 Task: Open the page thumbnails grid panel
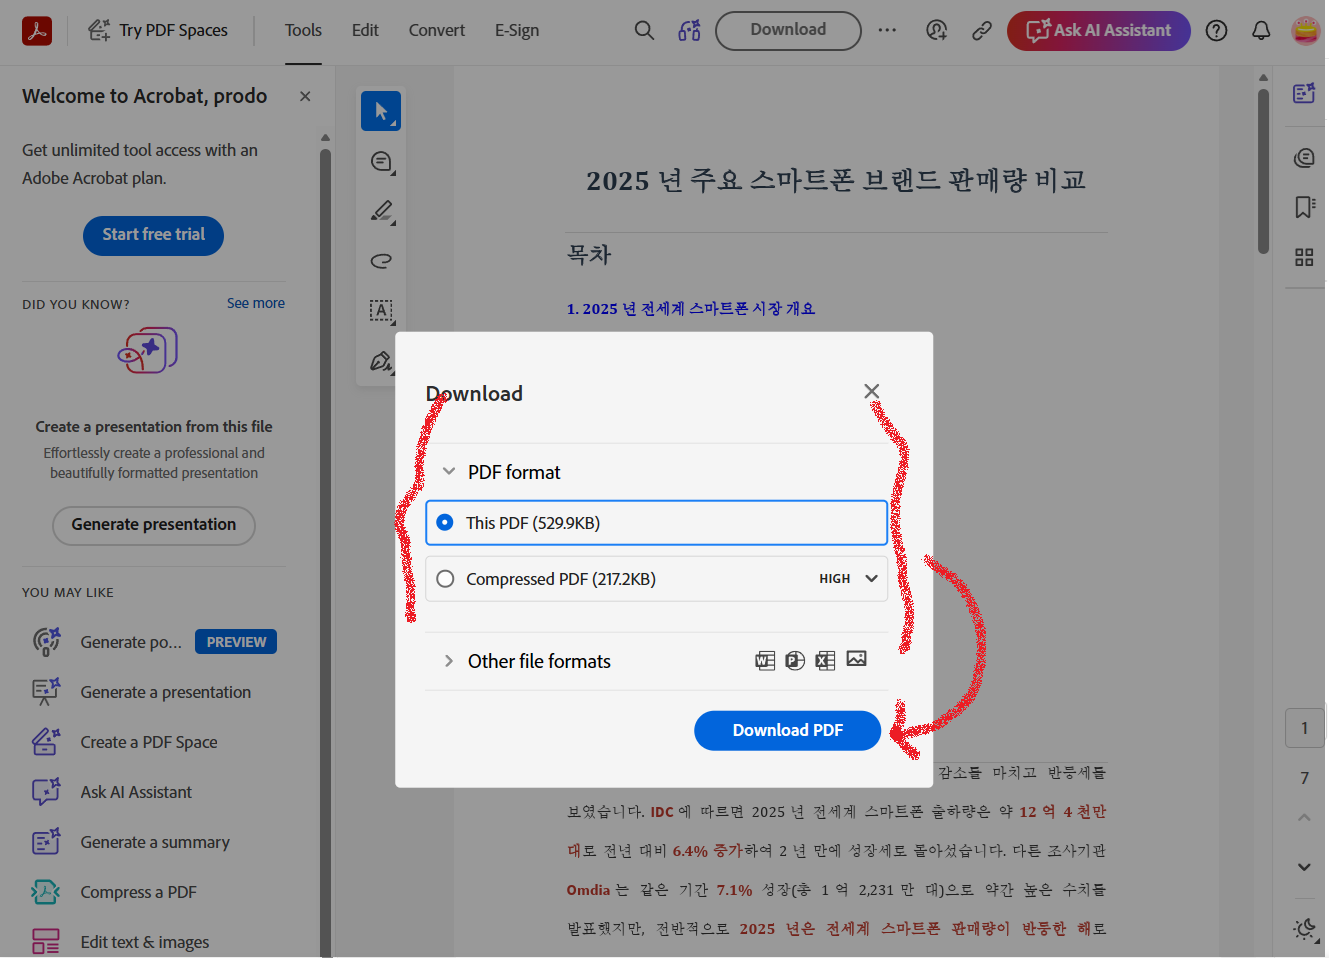tap(1304, 257)
